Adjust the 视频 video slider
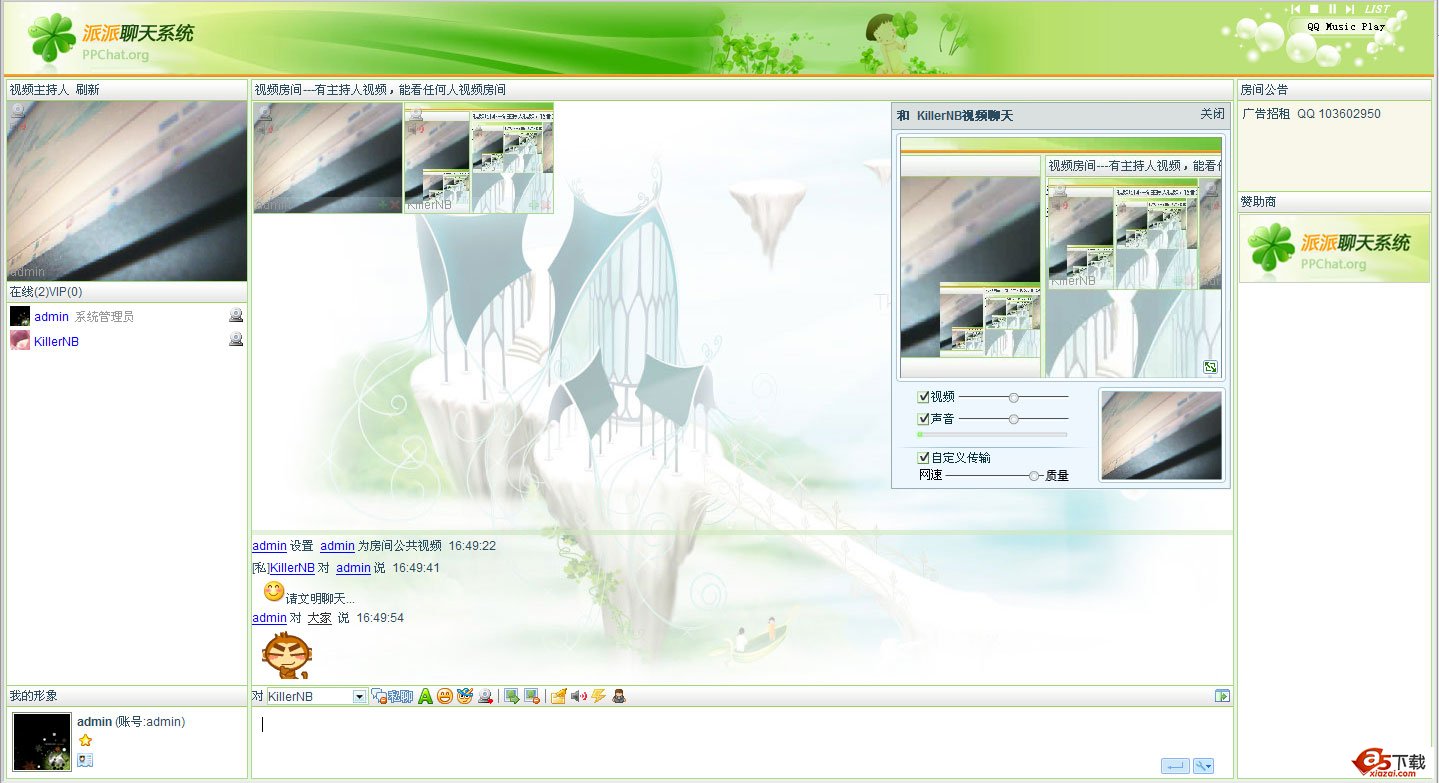Viewport: 1439px width, 783px height. (x=1013, y=397)
